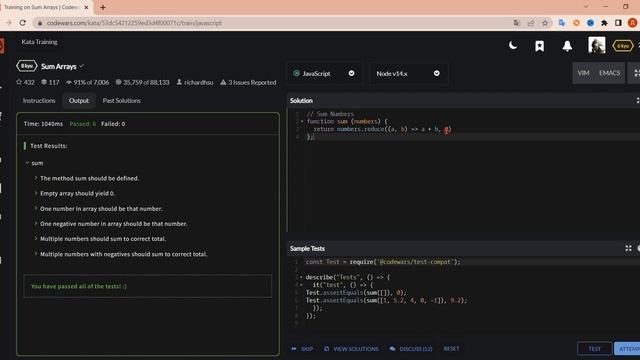Viewport: 640px width, 360px height.
Task: Open the Past Solutions tab
Action: (x=121, y=100)
